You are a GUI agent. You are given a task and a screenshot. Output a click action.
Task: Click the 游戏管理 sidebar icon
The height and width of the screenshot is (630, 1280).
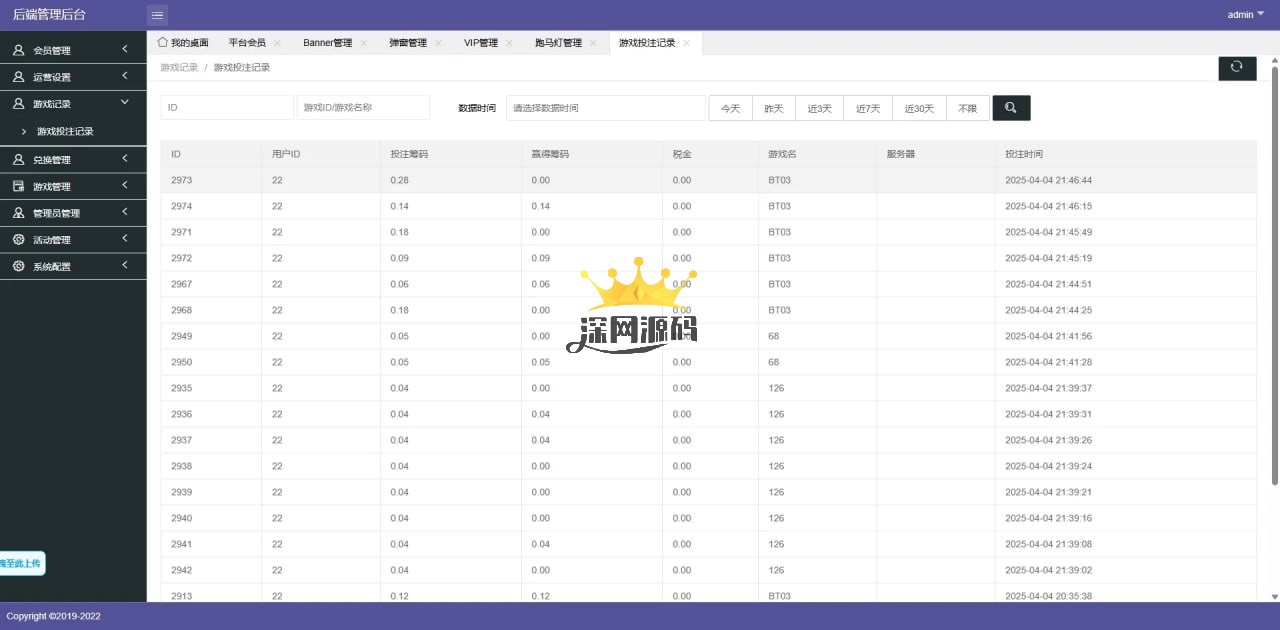[x=18, y=187]
